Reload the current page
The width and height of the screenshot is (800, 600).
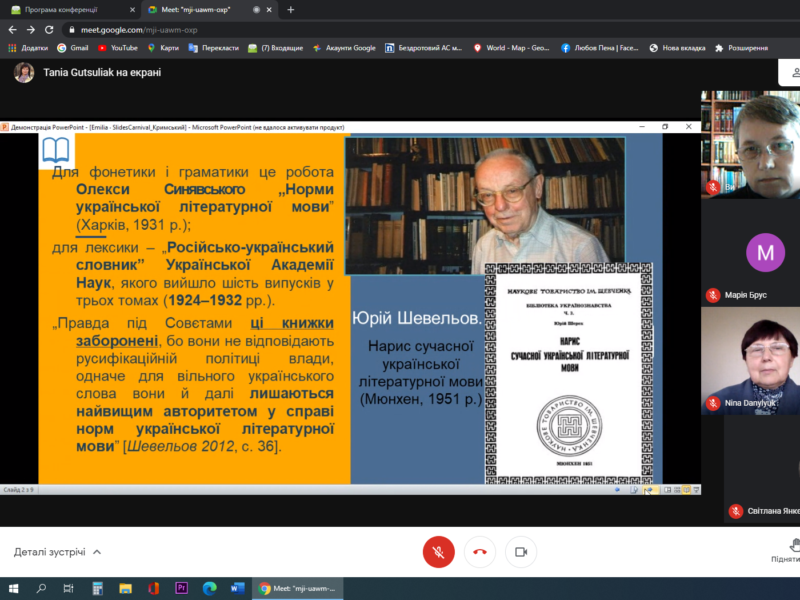pos(51,30)
